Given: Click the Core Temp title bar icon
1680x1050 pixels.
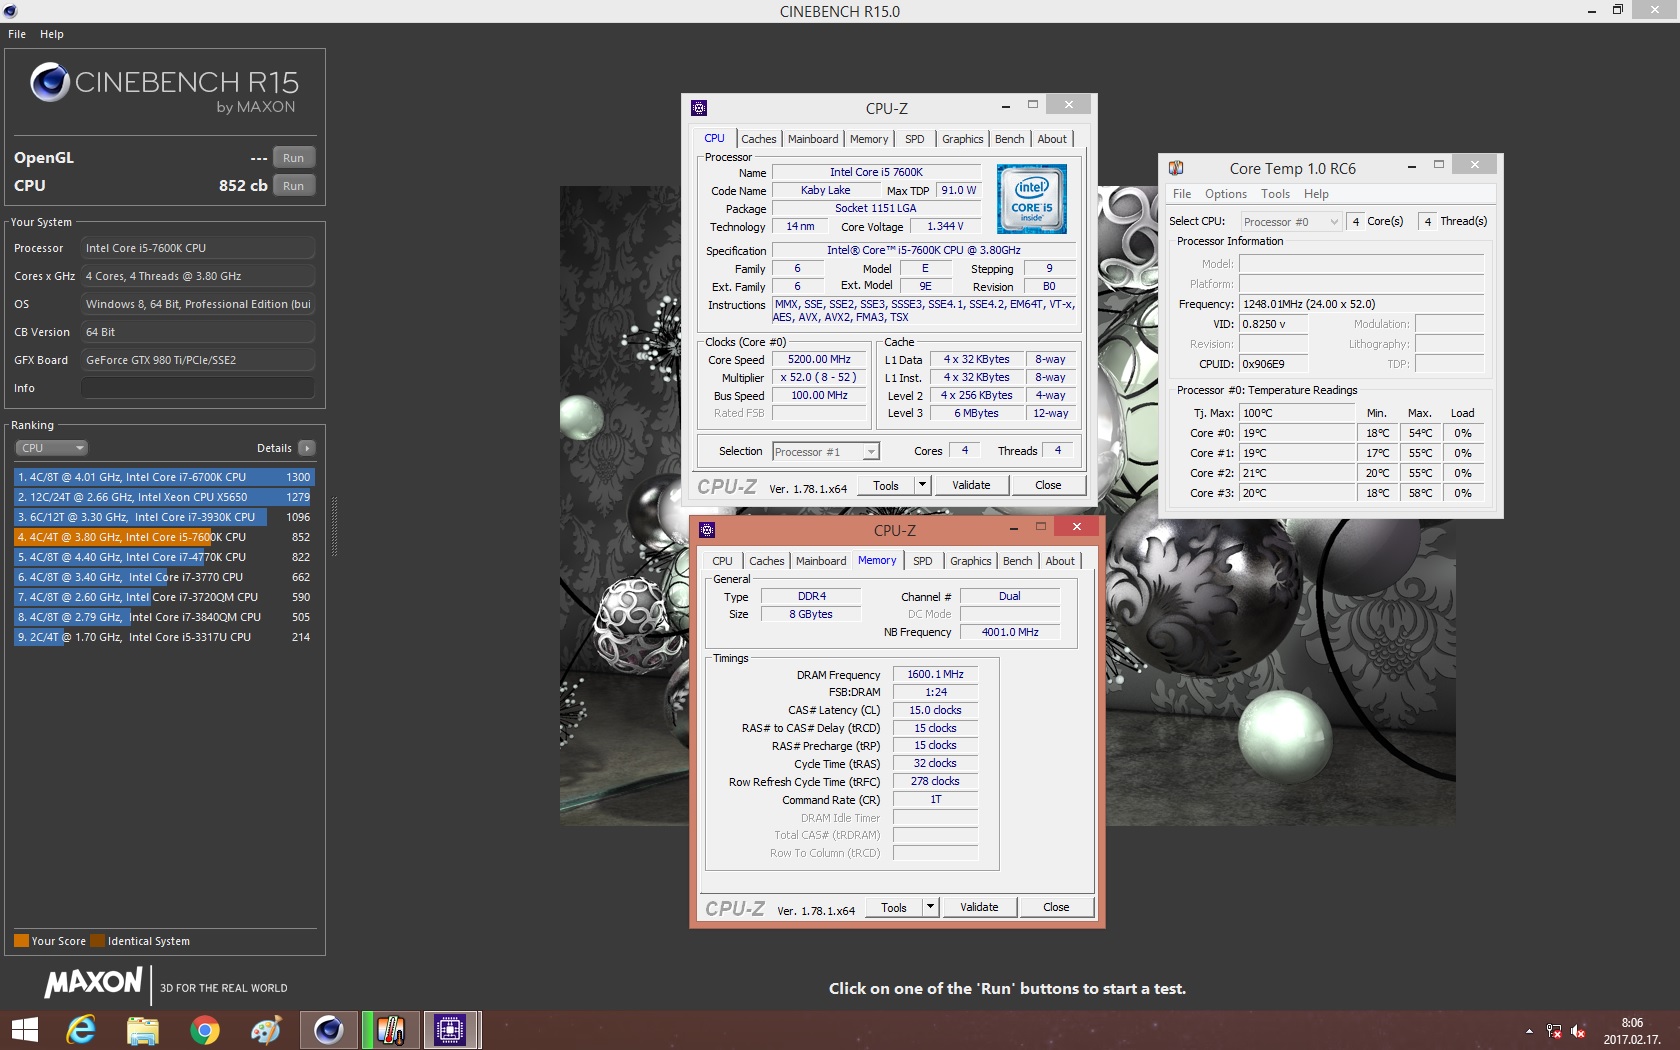Looking at the screenshot, I should [x=1176, y=168].
